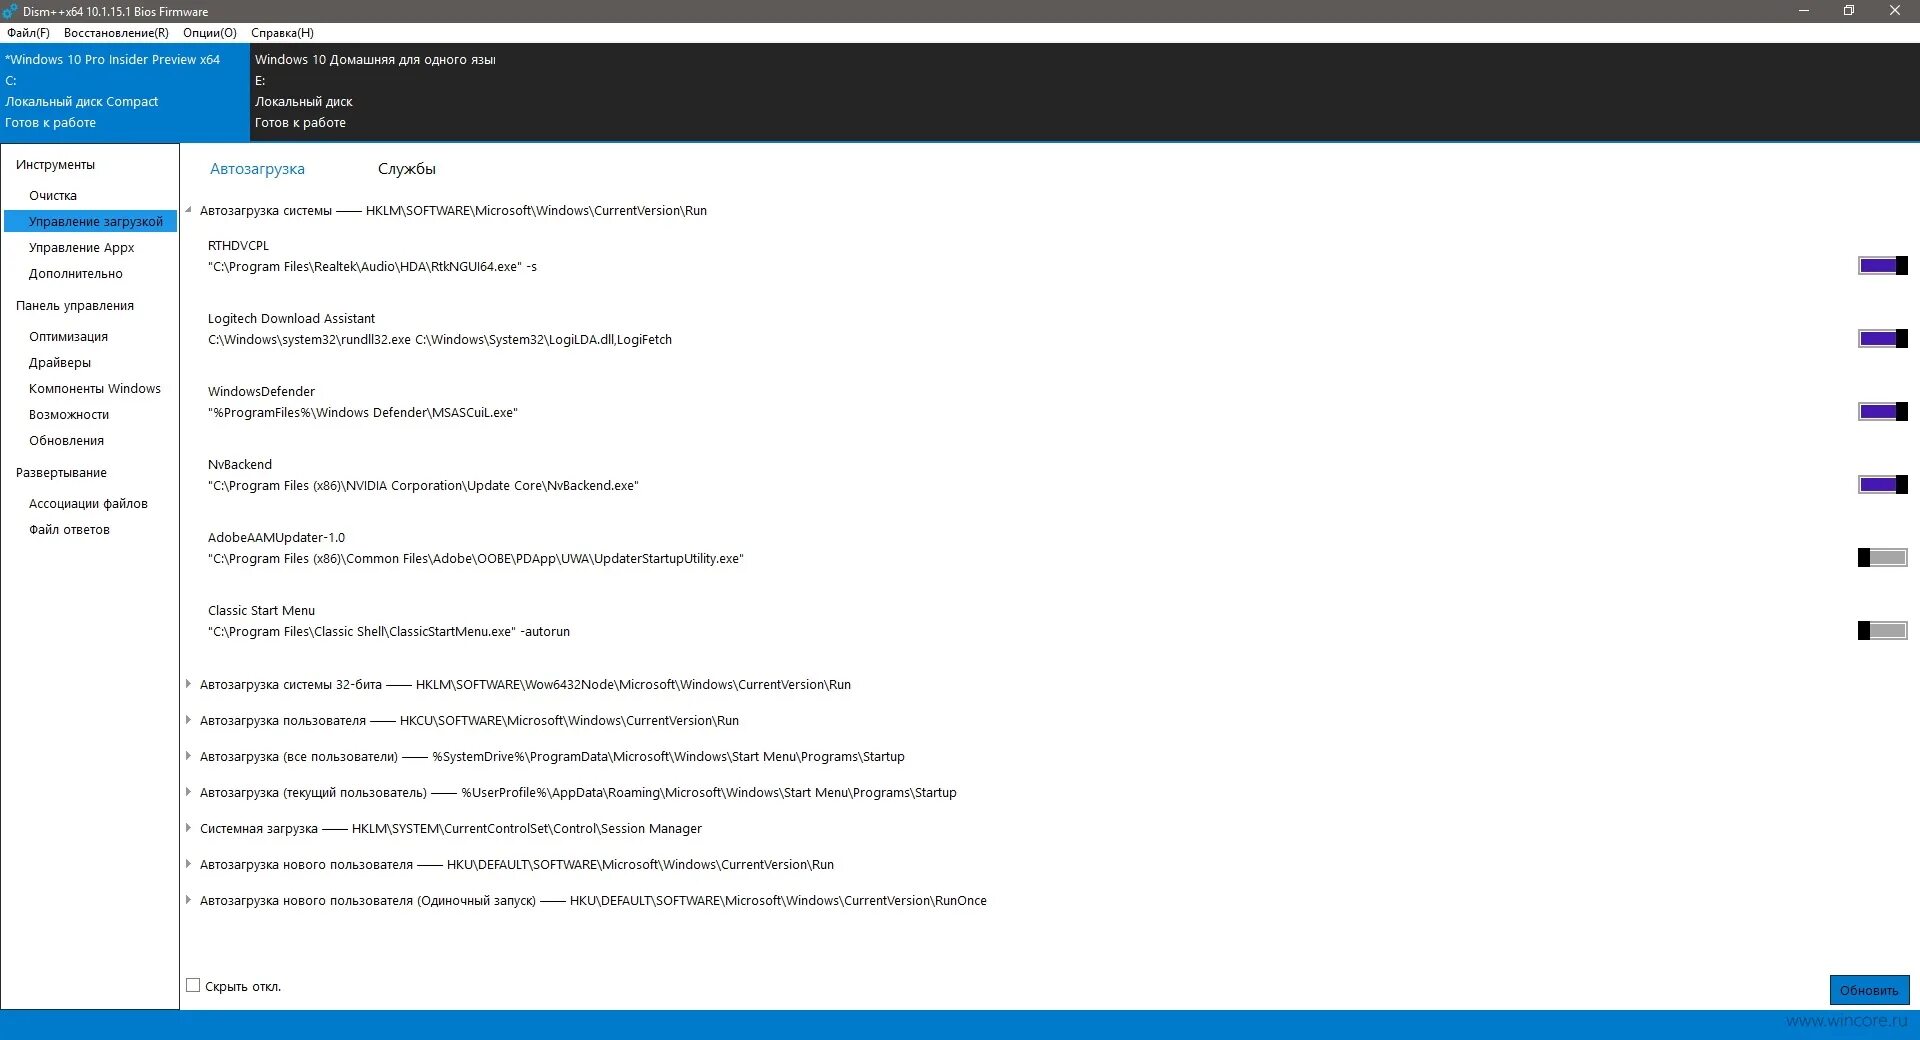Click the NvBackend.exe path text

(423, 486)
